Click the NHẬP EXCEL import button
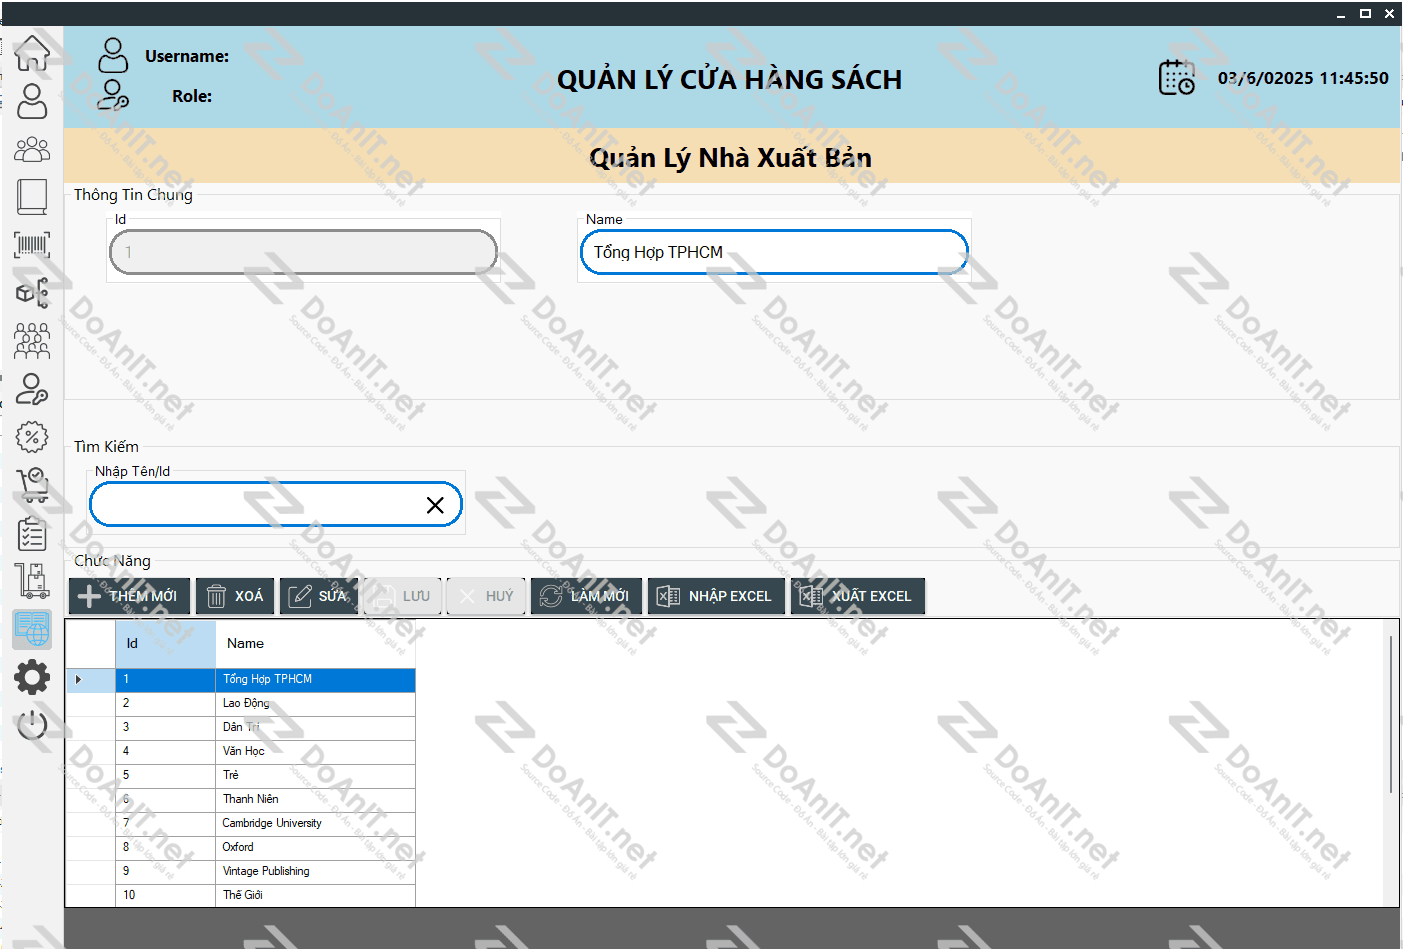Viewport: 1403px width, 949px height. coord(715,596)
